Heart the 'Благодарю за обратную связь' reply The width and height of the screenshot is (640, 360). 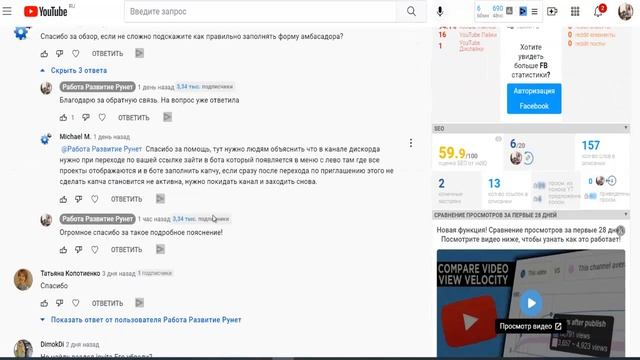tap(102, 118)
